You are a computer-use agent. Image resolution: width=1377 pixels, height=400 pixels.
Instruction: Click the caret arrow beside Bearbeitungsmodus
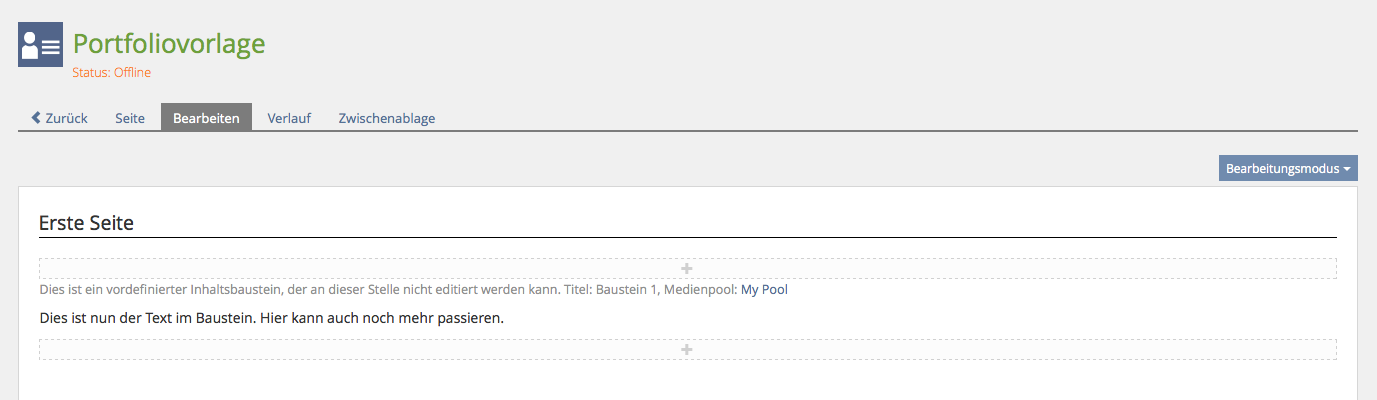(1347, 169)
